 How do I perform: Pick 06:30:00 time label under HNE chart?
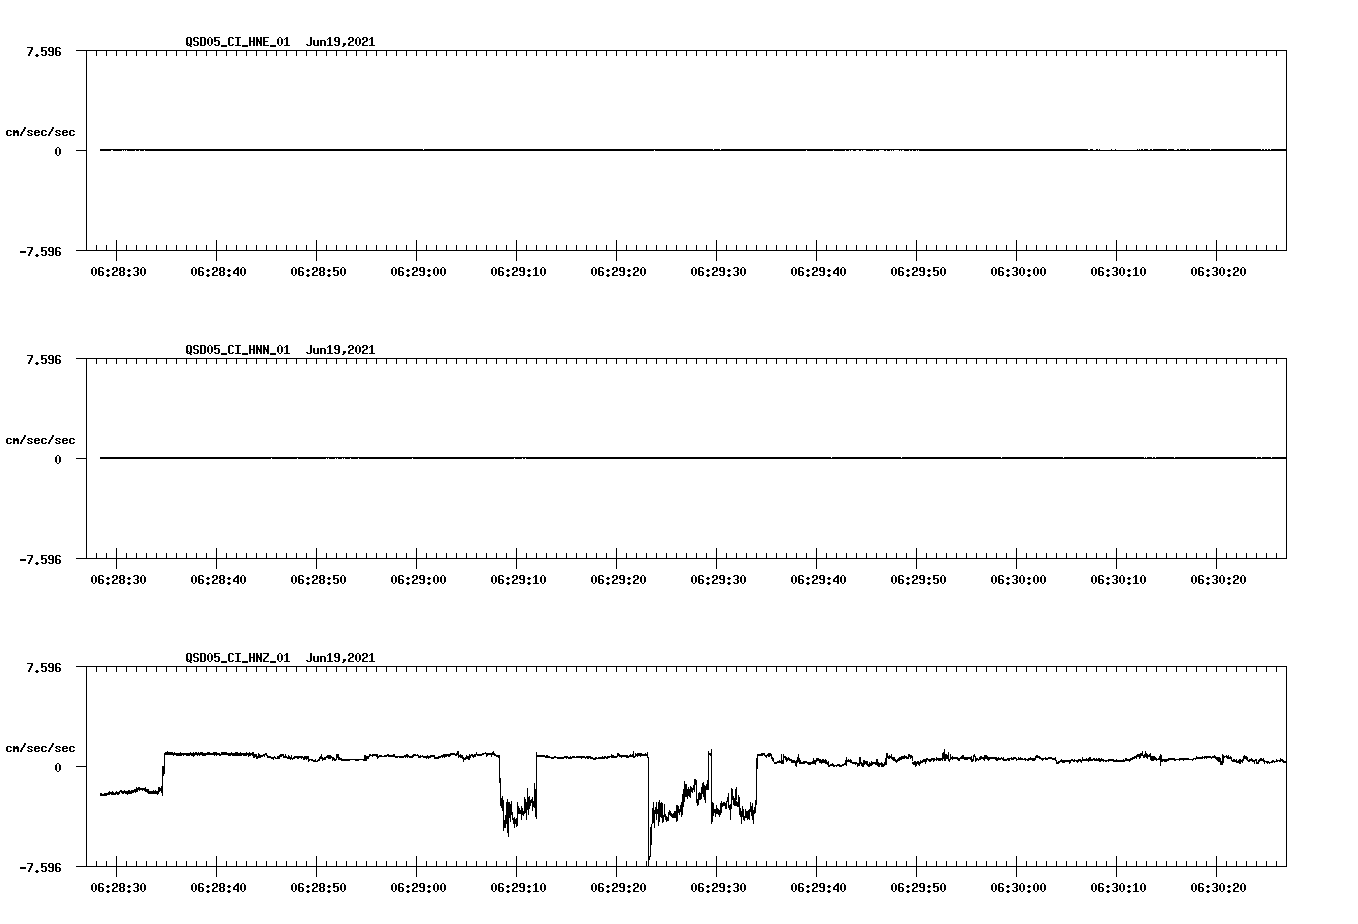click(x=1018, y=272)
